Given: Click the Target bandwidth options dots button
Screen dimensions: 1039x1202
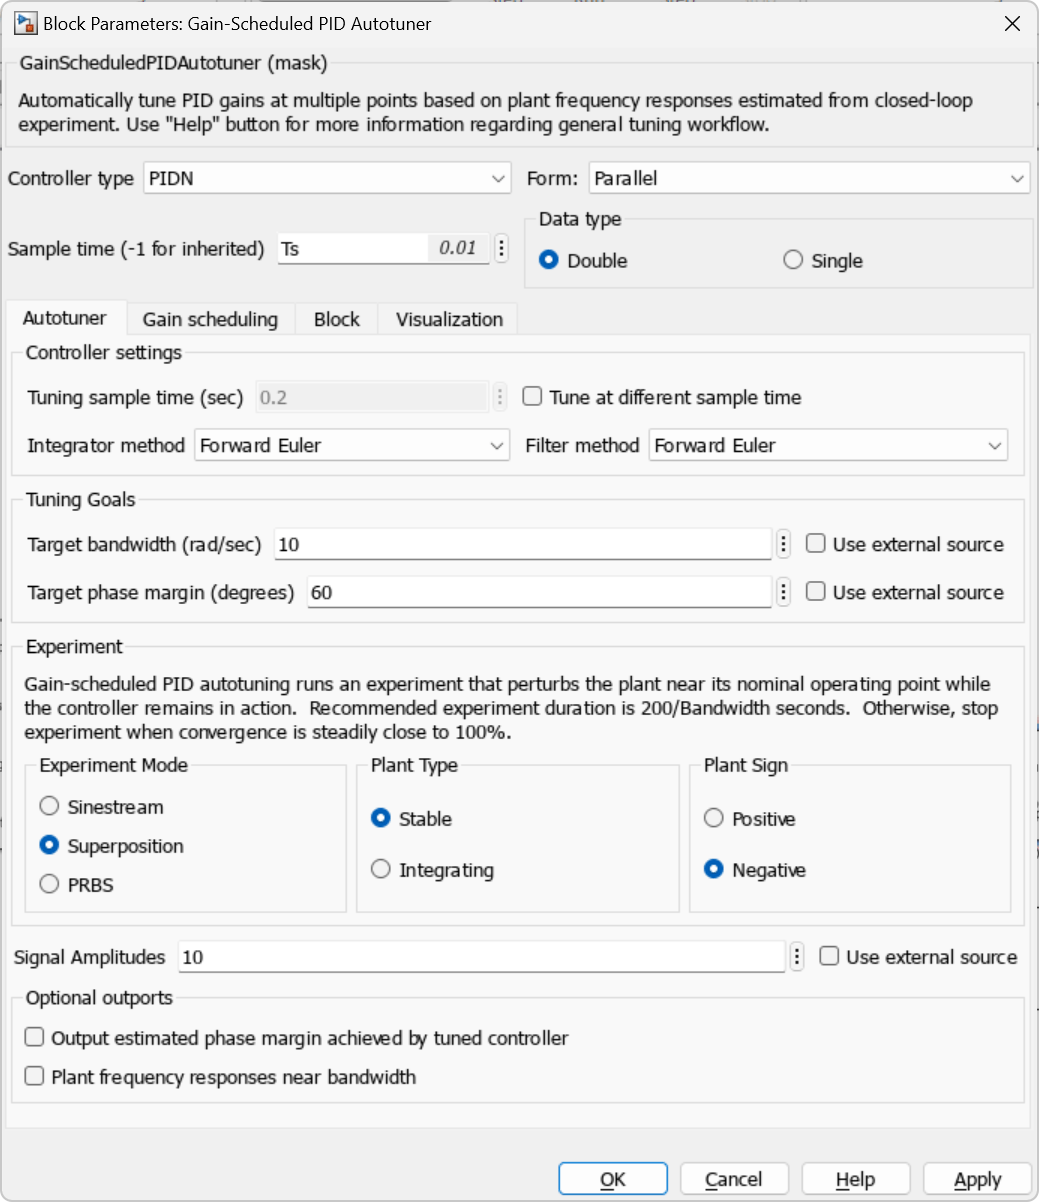Looking at the screenshot, I should coord(783,544).
